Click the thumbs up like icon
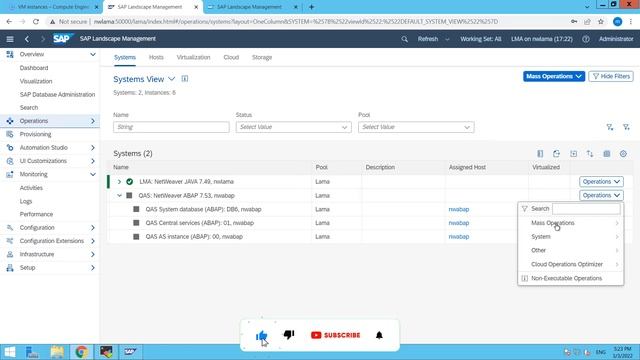 click(262, 336)
